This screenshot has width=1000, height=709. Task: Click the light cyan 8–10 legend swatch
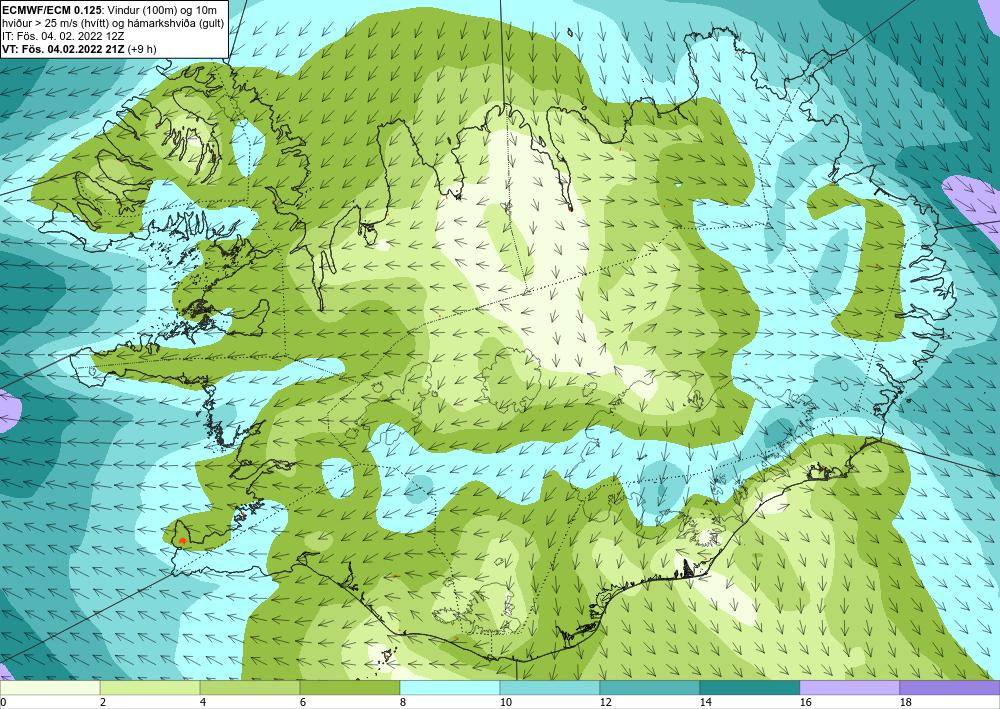coord(450,688)
